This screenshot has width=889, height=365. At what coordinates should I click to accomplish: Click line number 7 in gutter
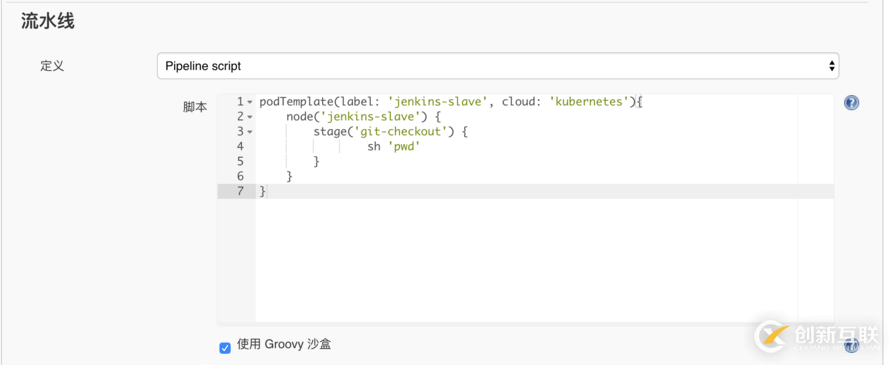240,191
